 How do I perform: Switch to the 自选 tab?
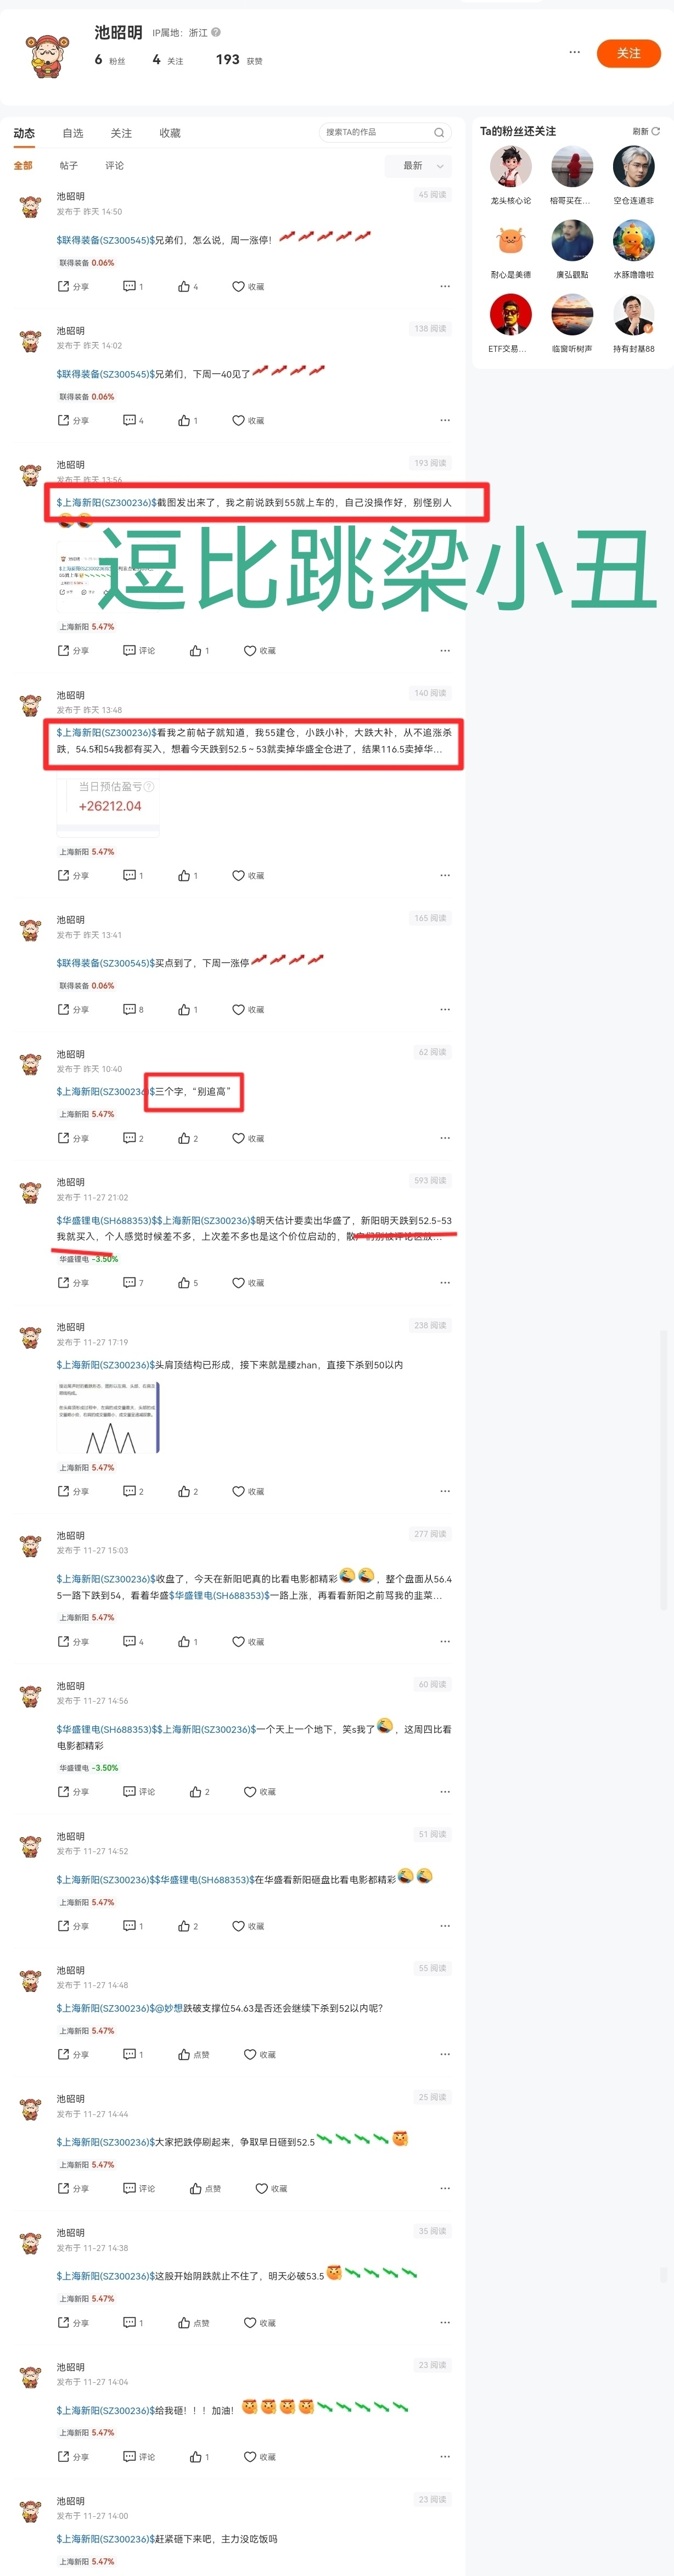pos(73,133)
